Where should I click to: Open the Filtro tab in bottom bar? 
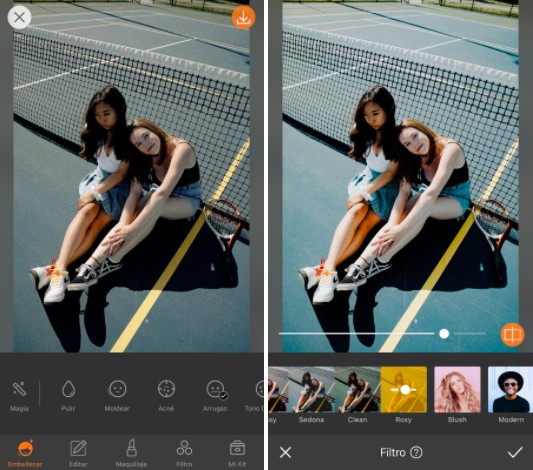[184, 453]
